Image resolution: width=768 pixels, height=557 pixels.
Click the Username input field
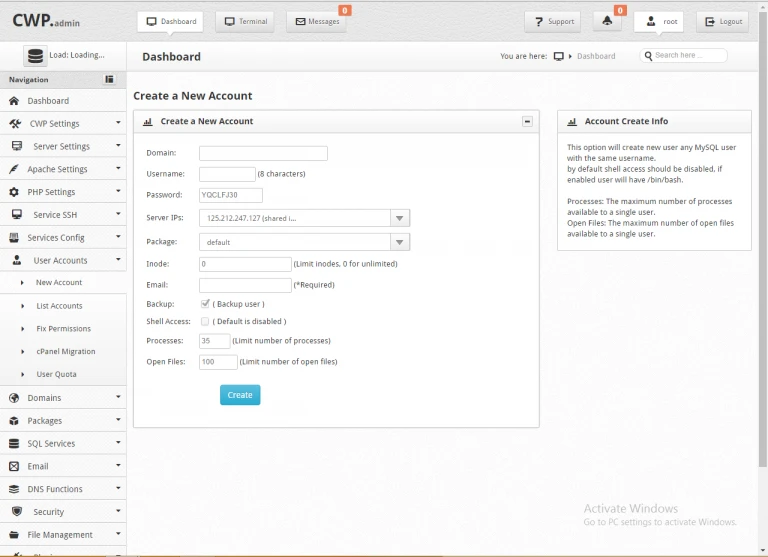coord(227,174)
